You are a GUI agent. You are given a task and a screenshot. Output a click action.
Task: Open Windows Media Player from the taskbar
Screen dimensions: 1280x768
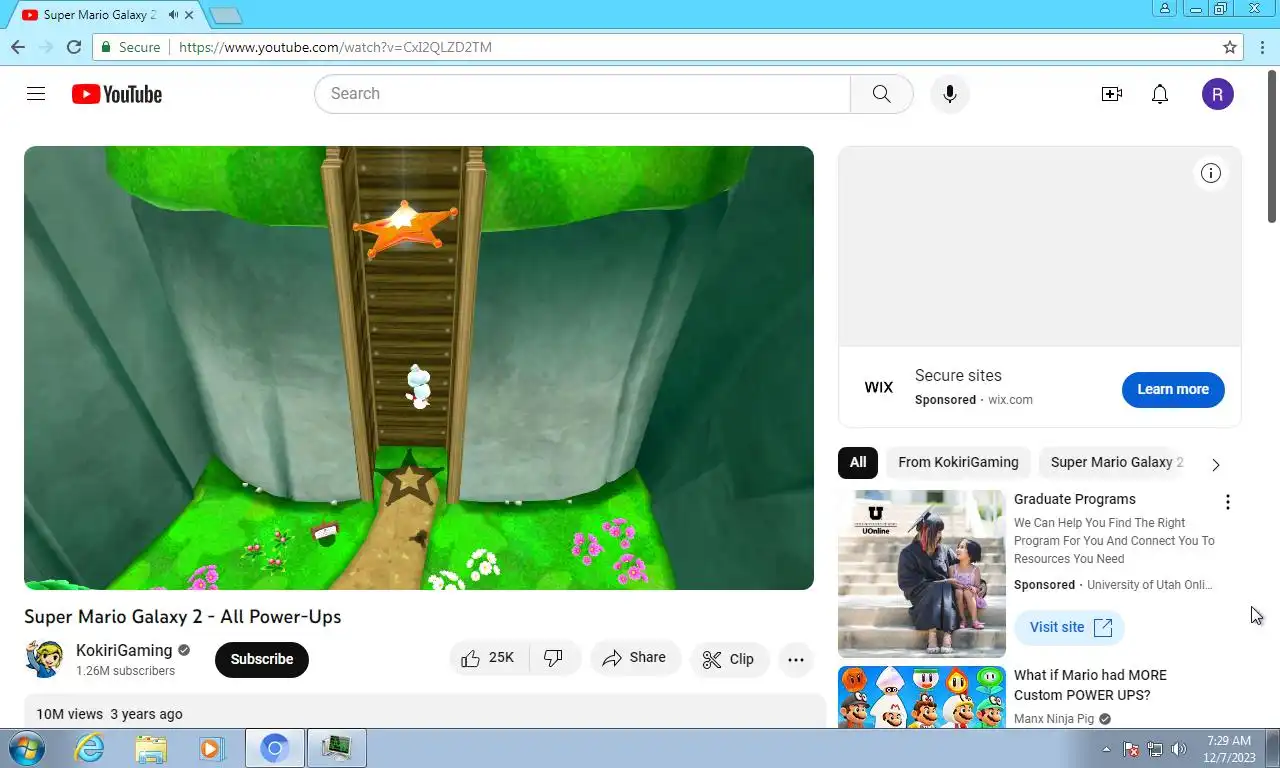(211, 748)
